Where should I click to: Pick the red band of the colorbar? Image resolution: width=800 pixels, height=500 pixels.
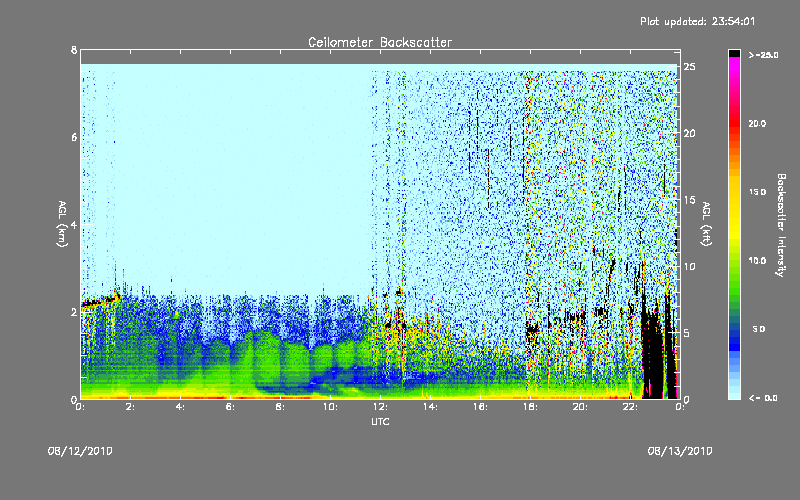click(x=734, y=125)
